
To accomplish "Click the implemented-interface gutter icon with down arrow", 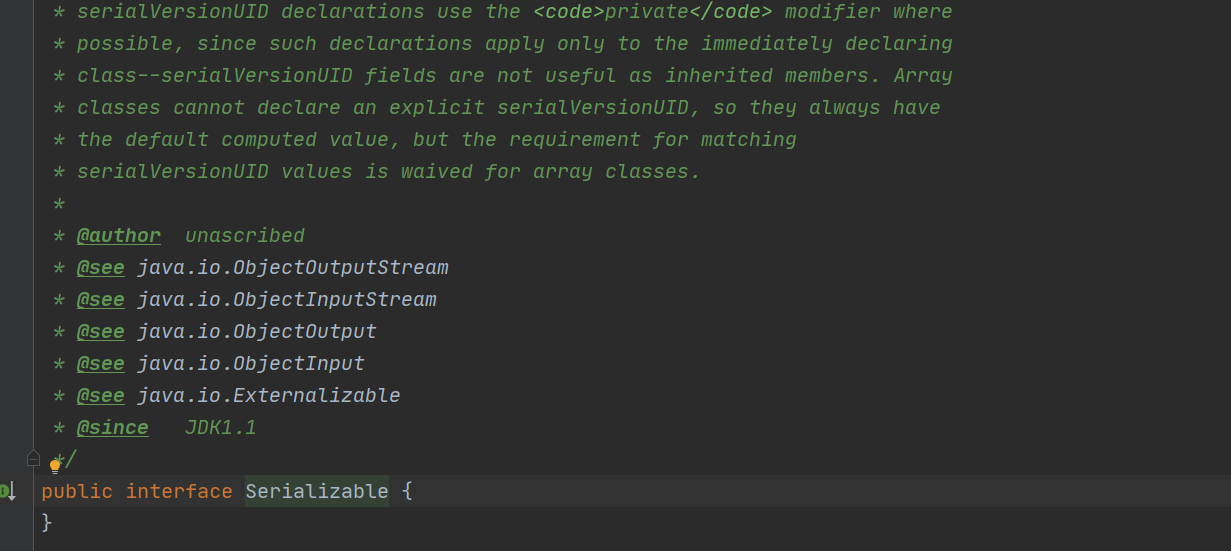I will 9,490.
